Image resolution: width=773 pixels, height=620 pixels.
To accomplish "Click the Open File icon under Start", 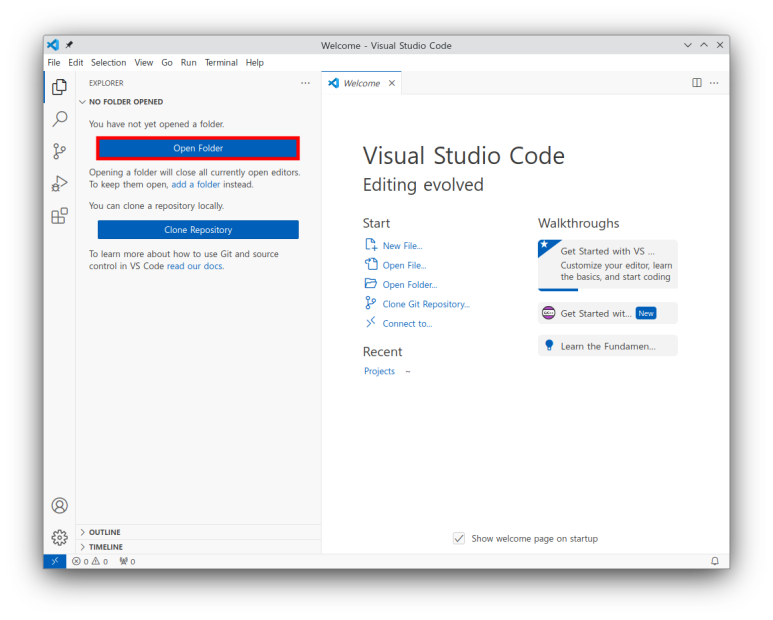I will (371, 264).
